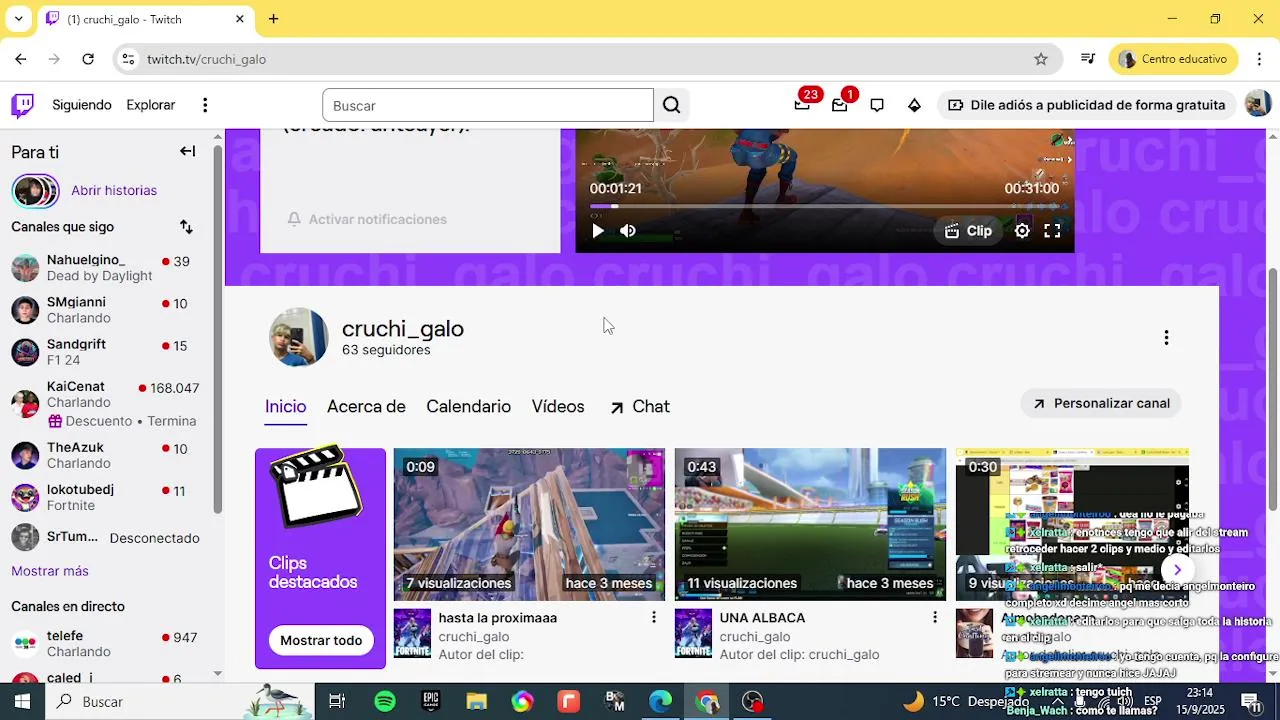Open the 0:43 UNA ALBACA clip thumbnail
The height and width of the screenshot is (720, 1280).
pos(810,524)
